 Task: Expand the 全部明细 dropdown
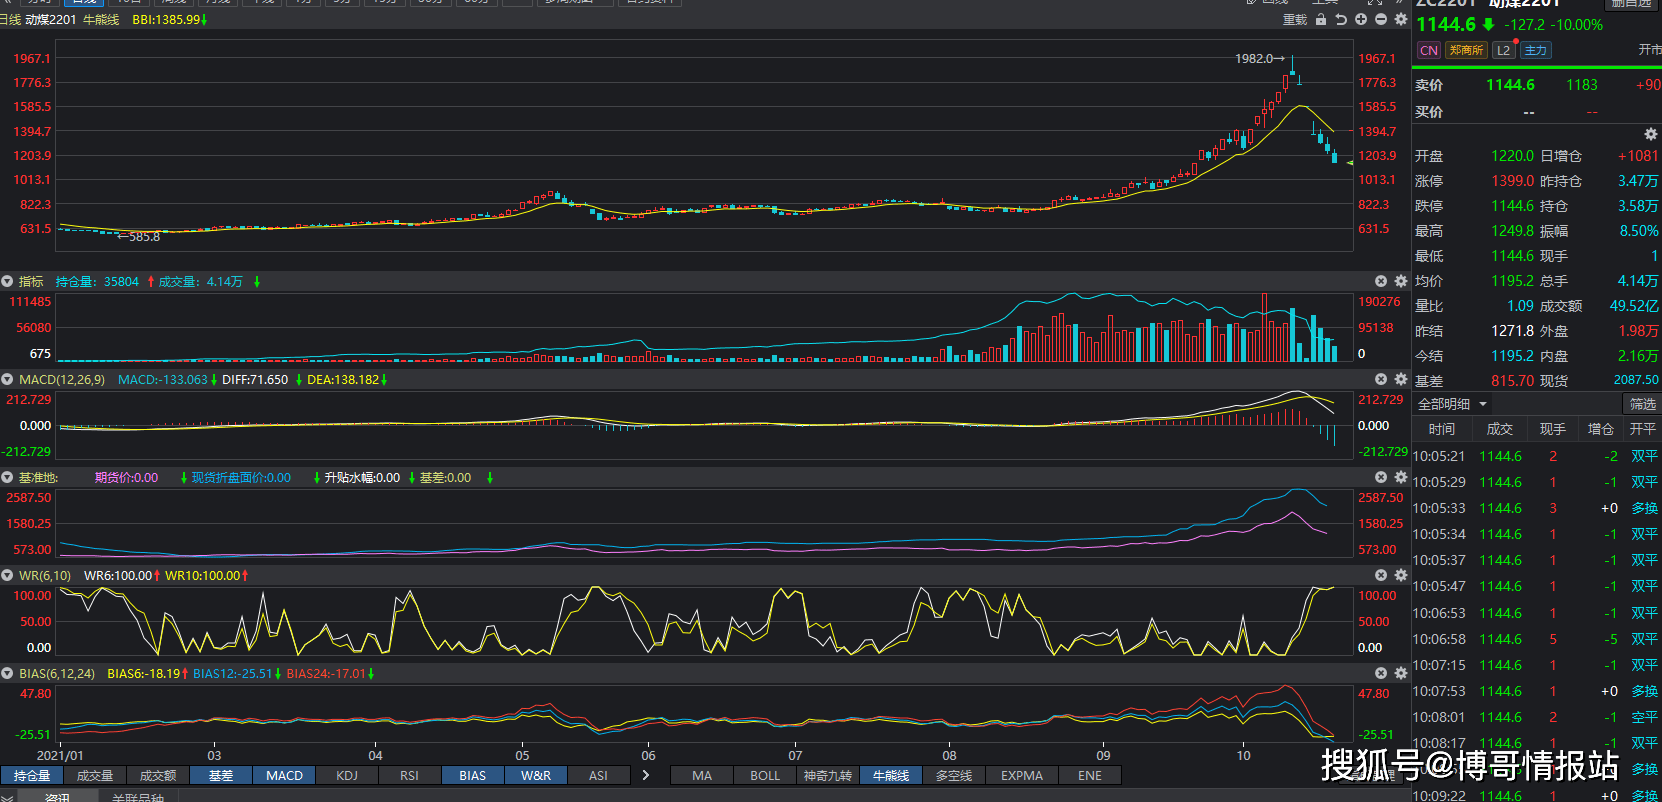coord(1452,404)
